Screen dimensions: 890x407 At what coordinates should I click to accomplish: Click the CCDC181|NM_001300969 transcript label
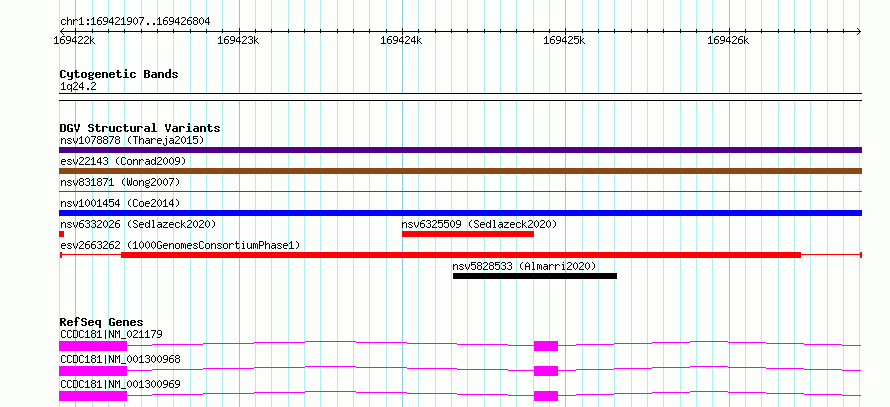pos(120,384)
